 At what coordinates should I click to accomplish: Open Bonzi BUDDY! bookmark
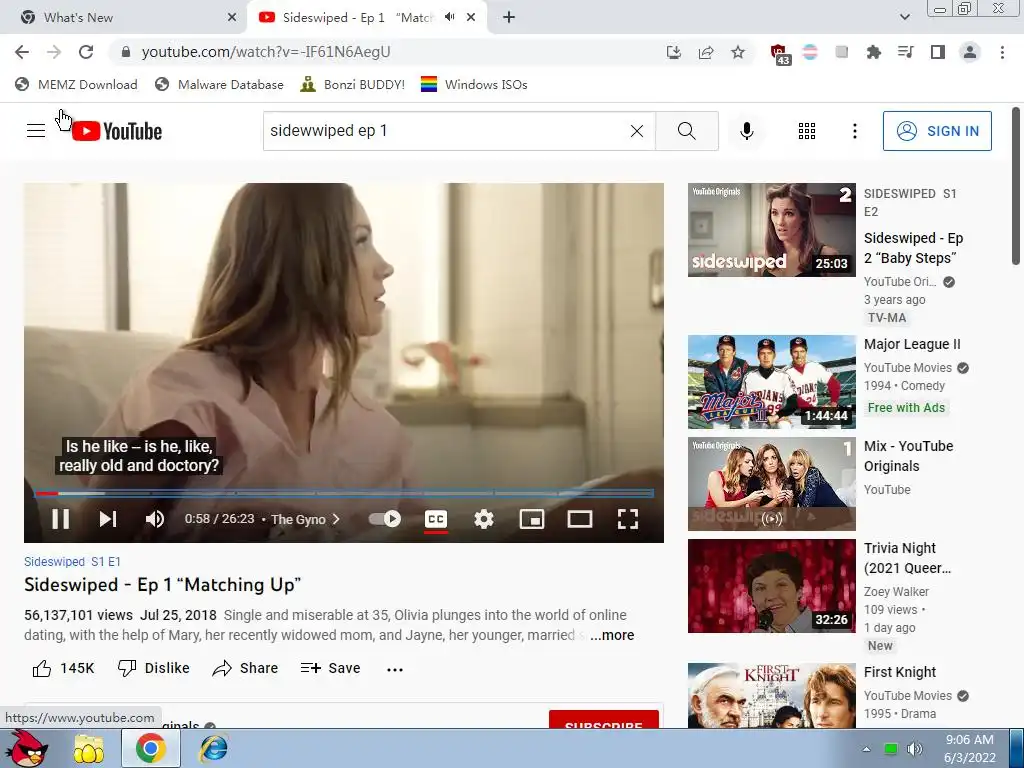click(x=353, y=84)
